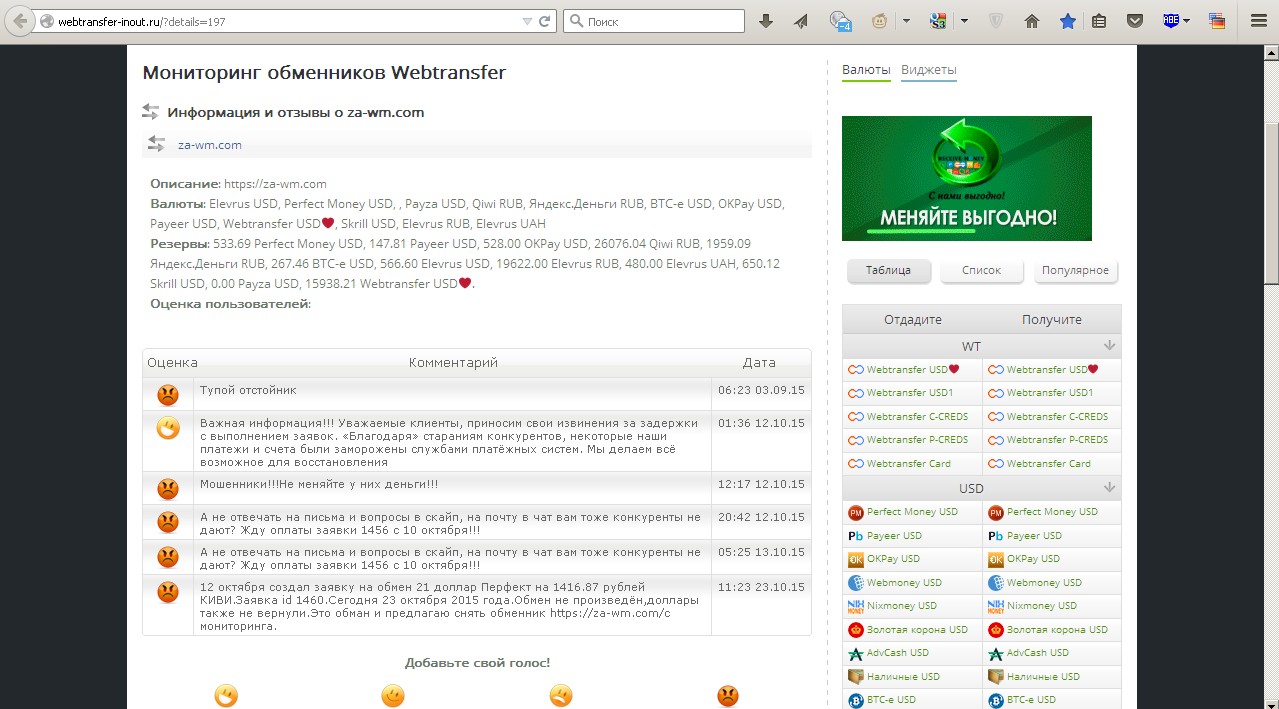Click the date '12:17 12.10.15'

point(761,485)
